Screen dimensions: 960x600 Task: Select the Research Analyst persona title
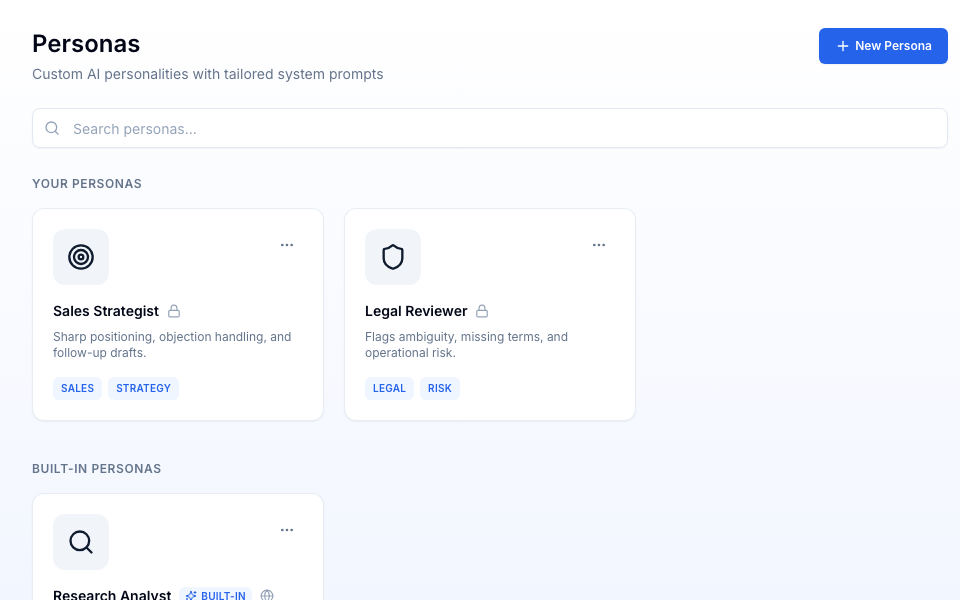(x=112, y=595)
